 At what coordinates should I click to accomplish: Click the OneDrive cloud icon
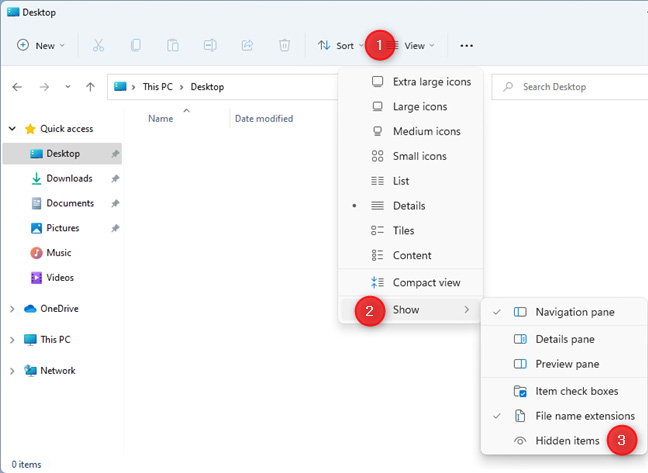(x=30, y=309)
